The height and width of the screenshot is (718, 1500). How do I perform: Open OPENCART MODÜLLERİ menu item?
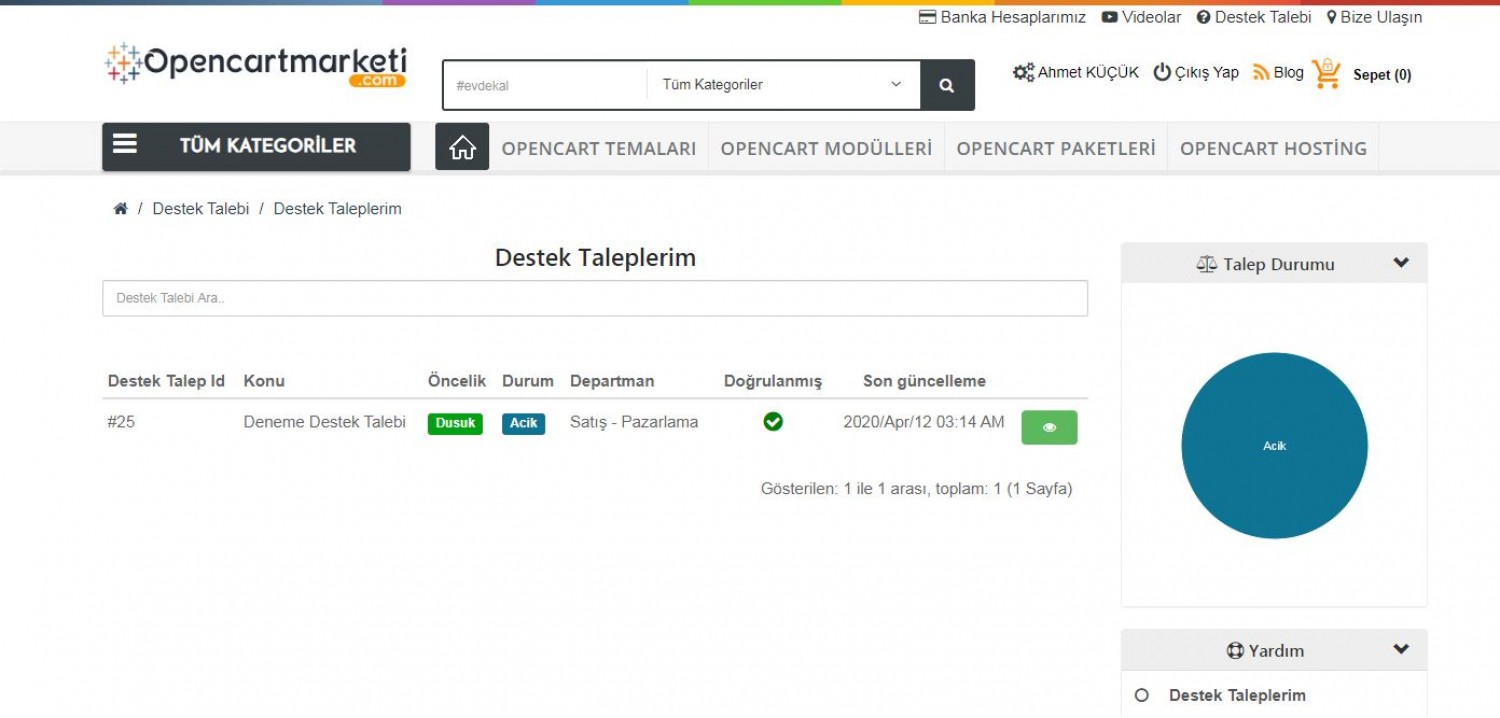826,148
